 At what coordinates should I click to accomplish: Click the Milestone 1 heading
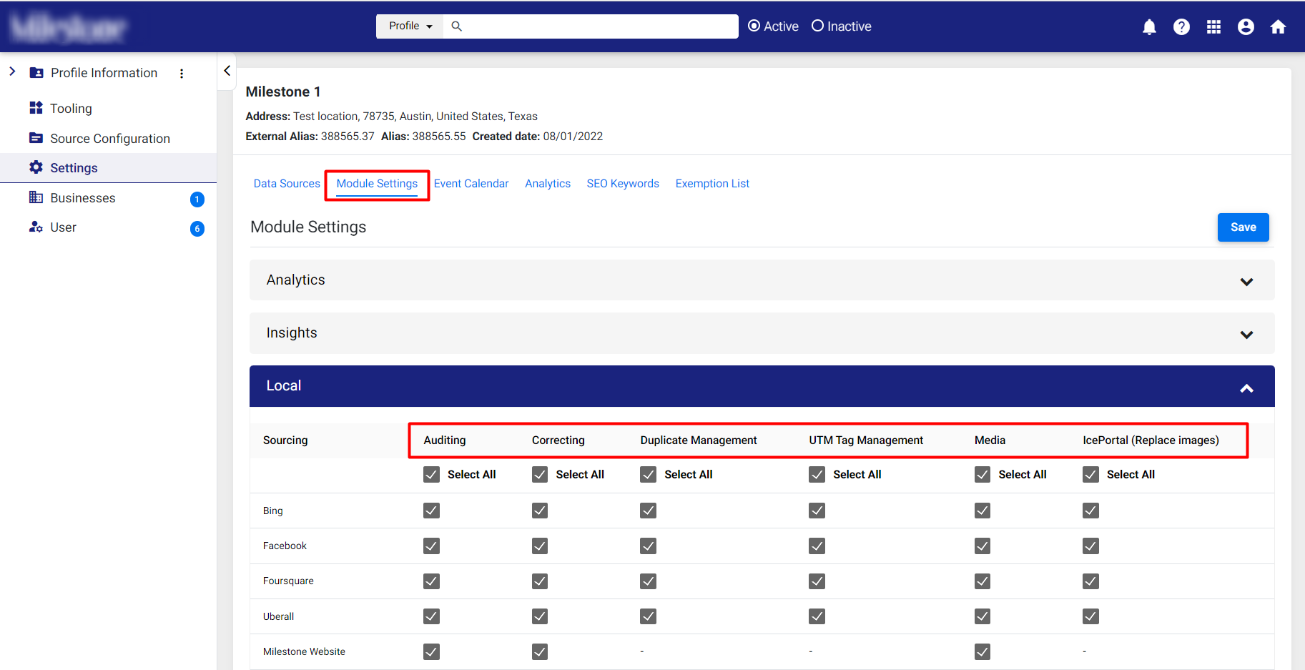click(283, 92)
